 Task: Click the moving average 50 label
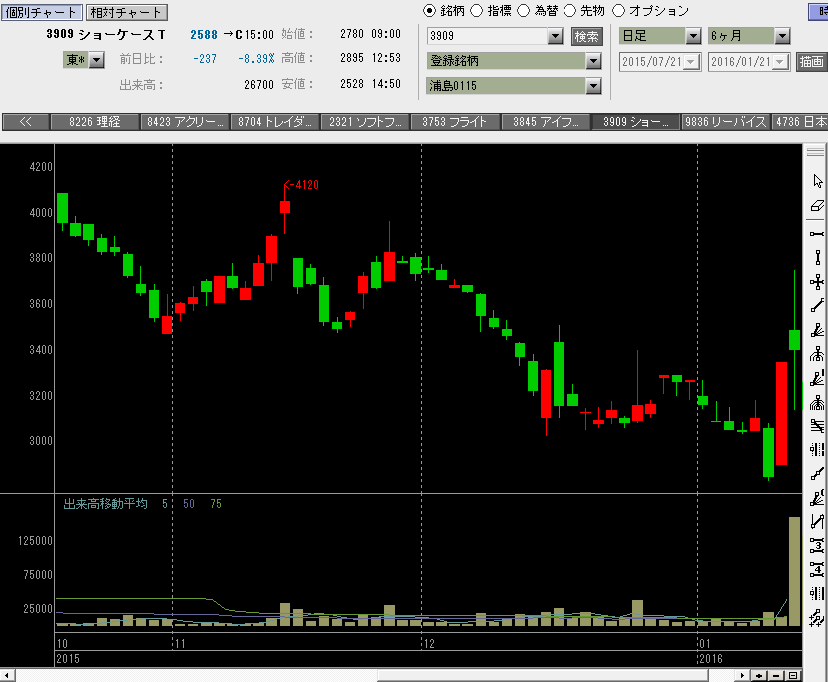click(189, 504)
